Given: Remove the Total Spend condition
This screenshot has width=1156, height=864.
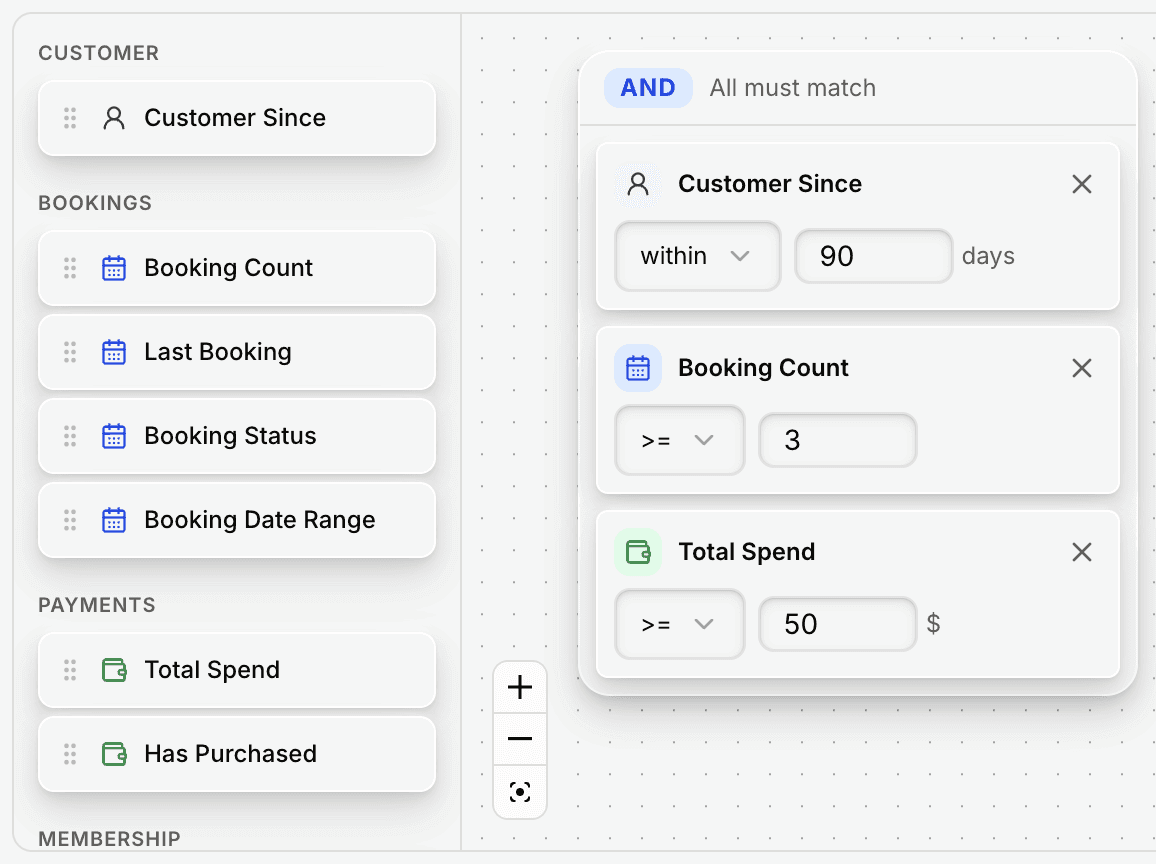Looking at the screenshot, I should pyautogui.click(x=1082, y=552).
